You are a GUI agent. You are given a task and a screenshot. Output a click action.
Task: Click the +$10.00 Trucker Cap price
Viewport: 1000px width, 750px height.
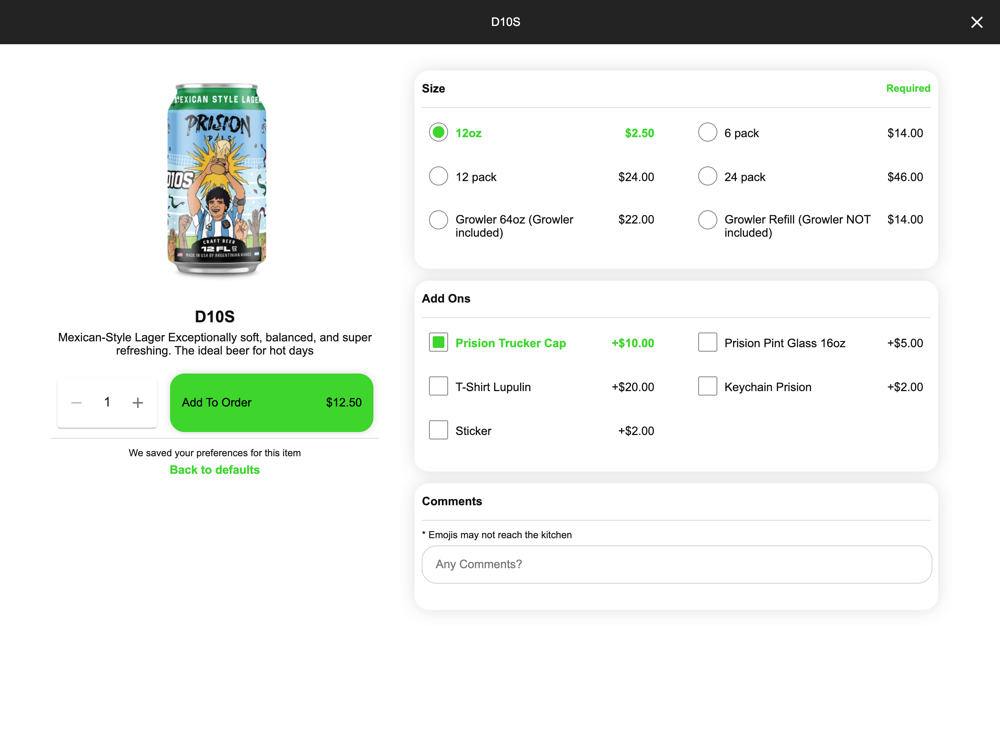pyautogui.click(x=633, y=343)
